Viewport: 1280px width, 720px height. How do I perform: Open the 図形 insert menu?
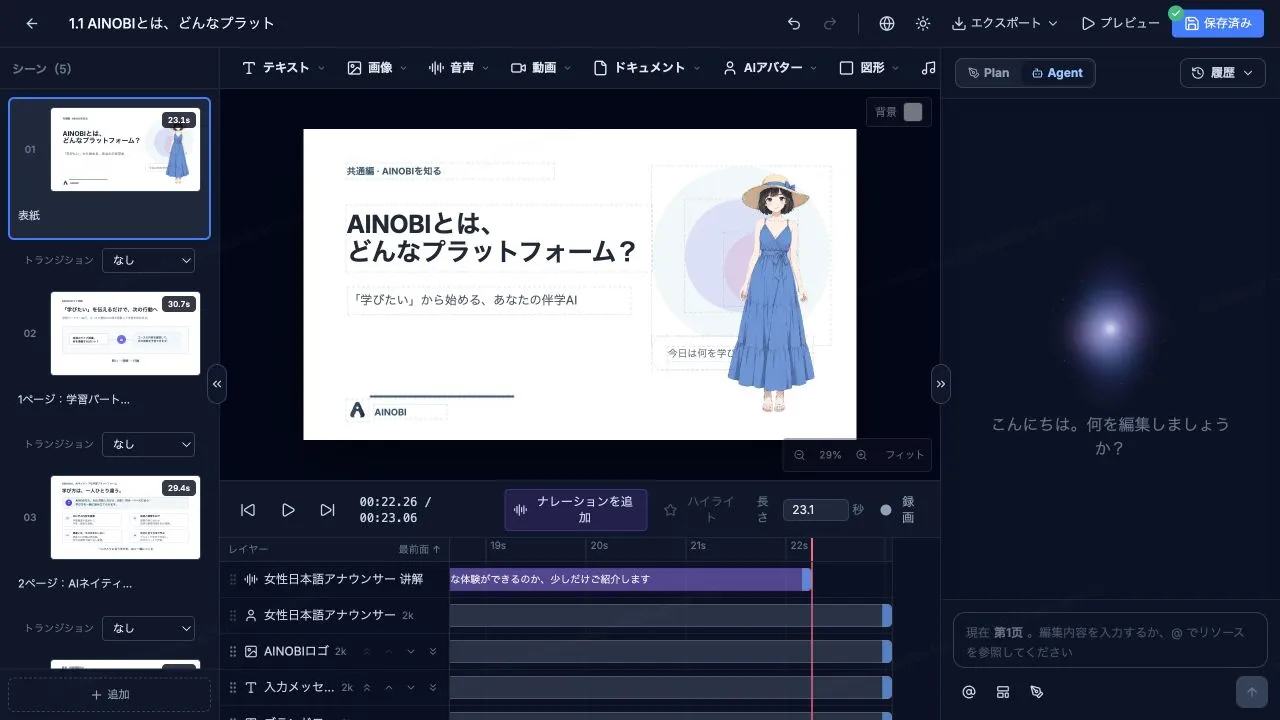[869, 68]
